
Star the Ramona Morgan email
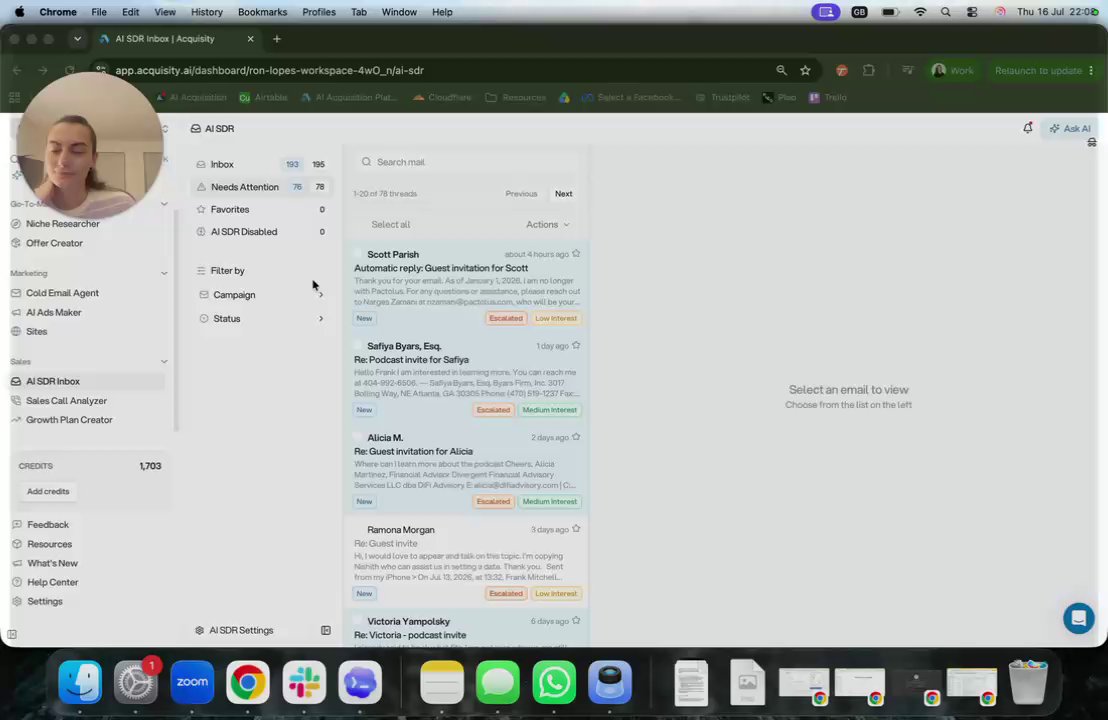576,529
